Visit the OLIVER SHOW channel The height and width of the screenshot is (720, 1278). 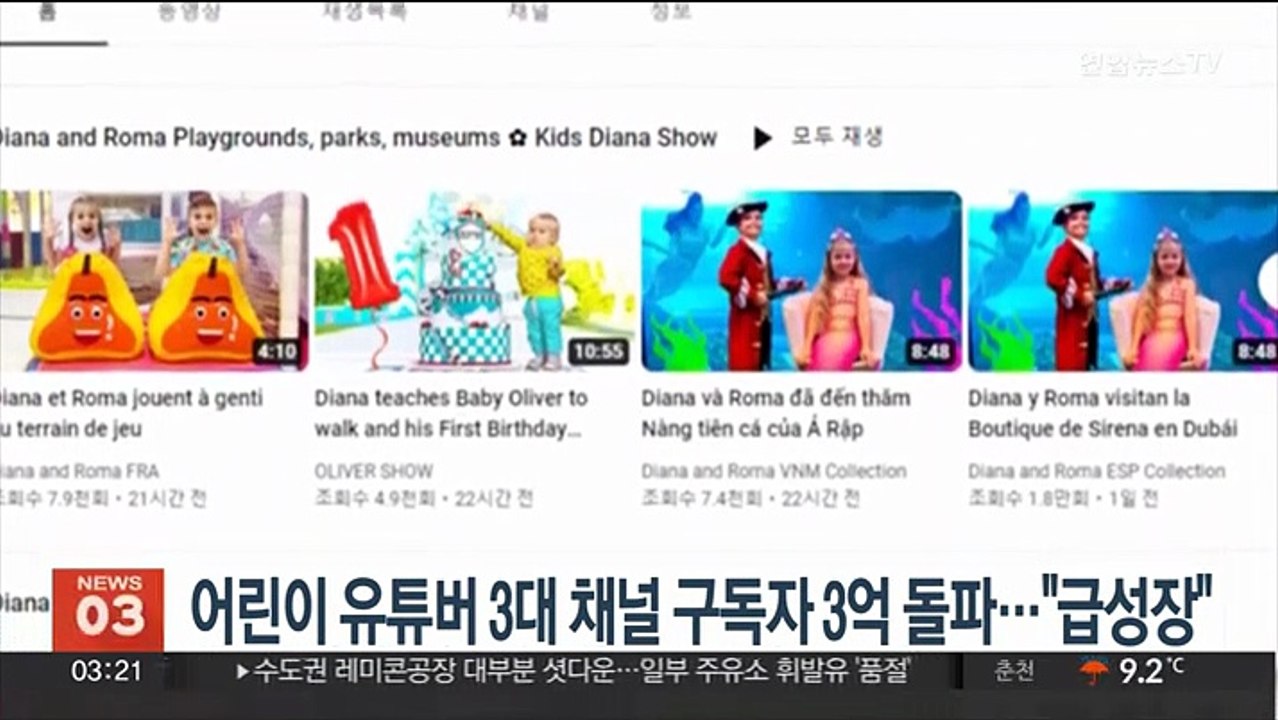[x=374, y=471]
